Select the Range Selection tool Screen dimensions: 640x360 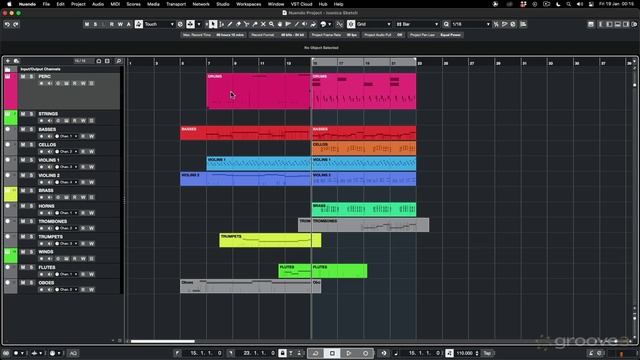pyautogui.click(x=222, y=24)
